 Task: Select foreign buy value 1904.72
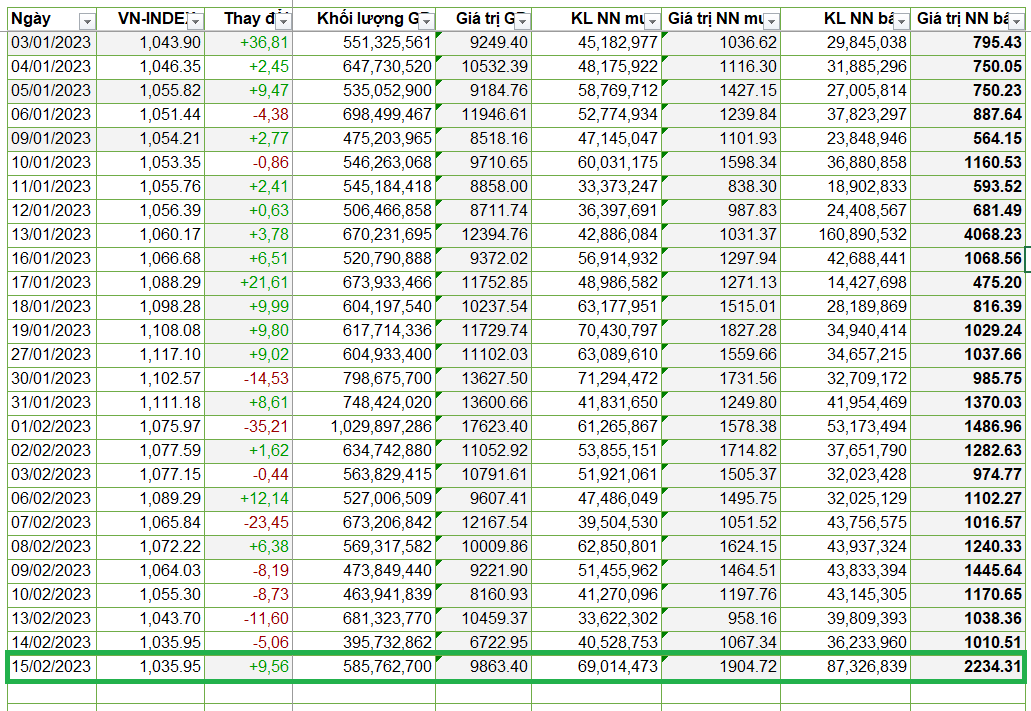721,667
